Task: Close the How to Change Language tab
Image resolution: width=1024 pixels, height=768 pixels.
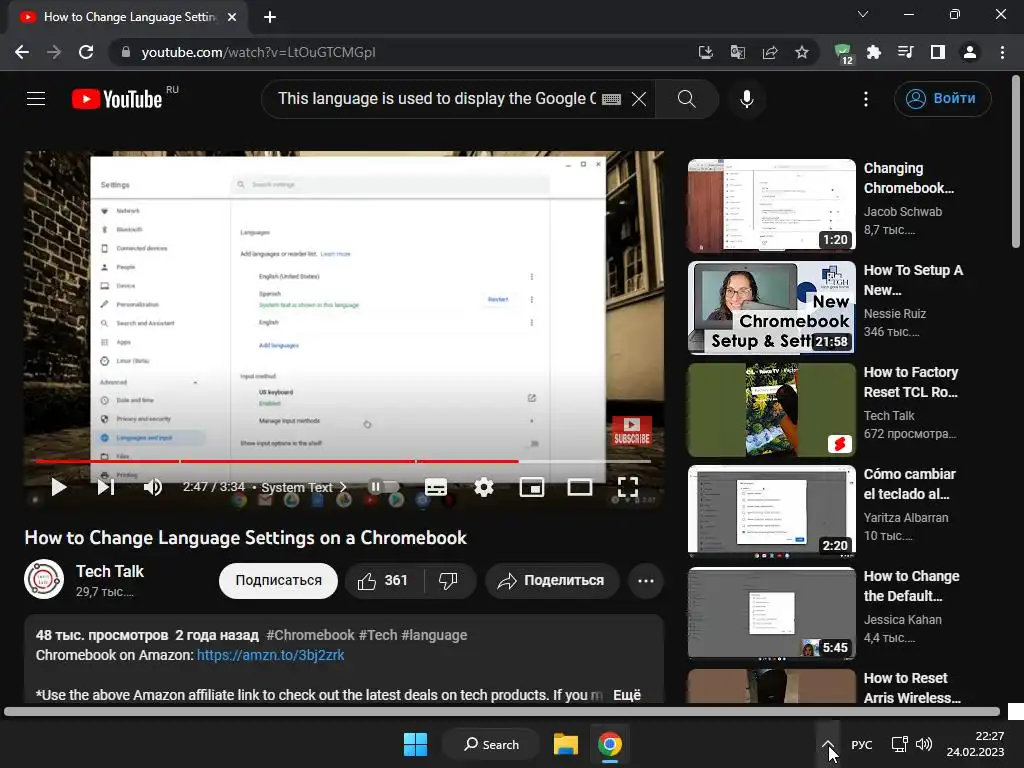Action: pyautogui.click(x=232, y=17)
